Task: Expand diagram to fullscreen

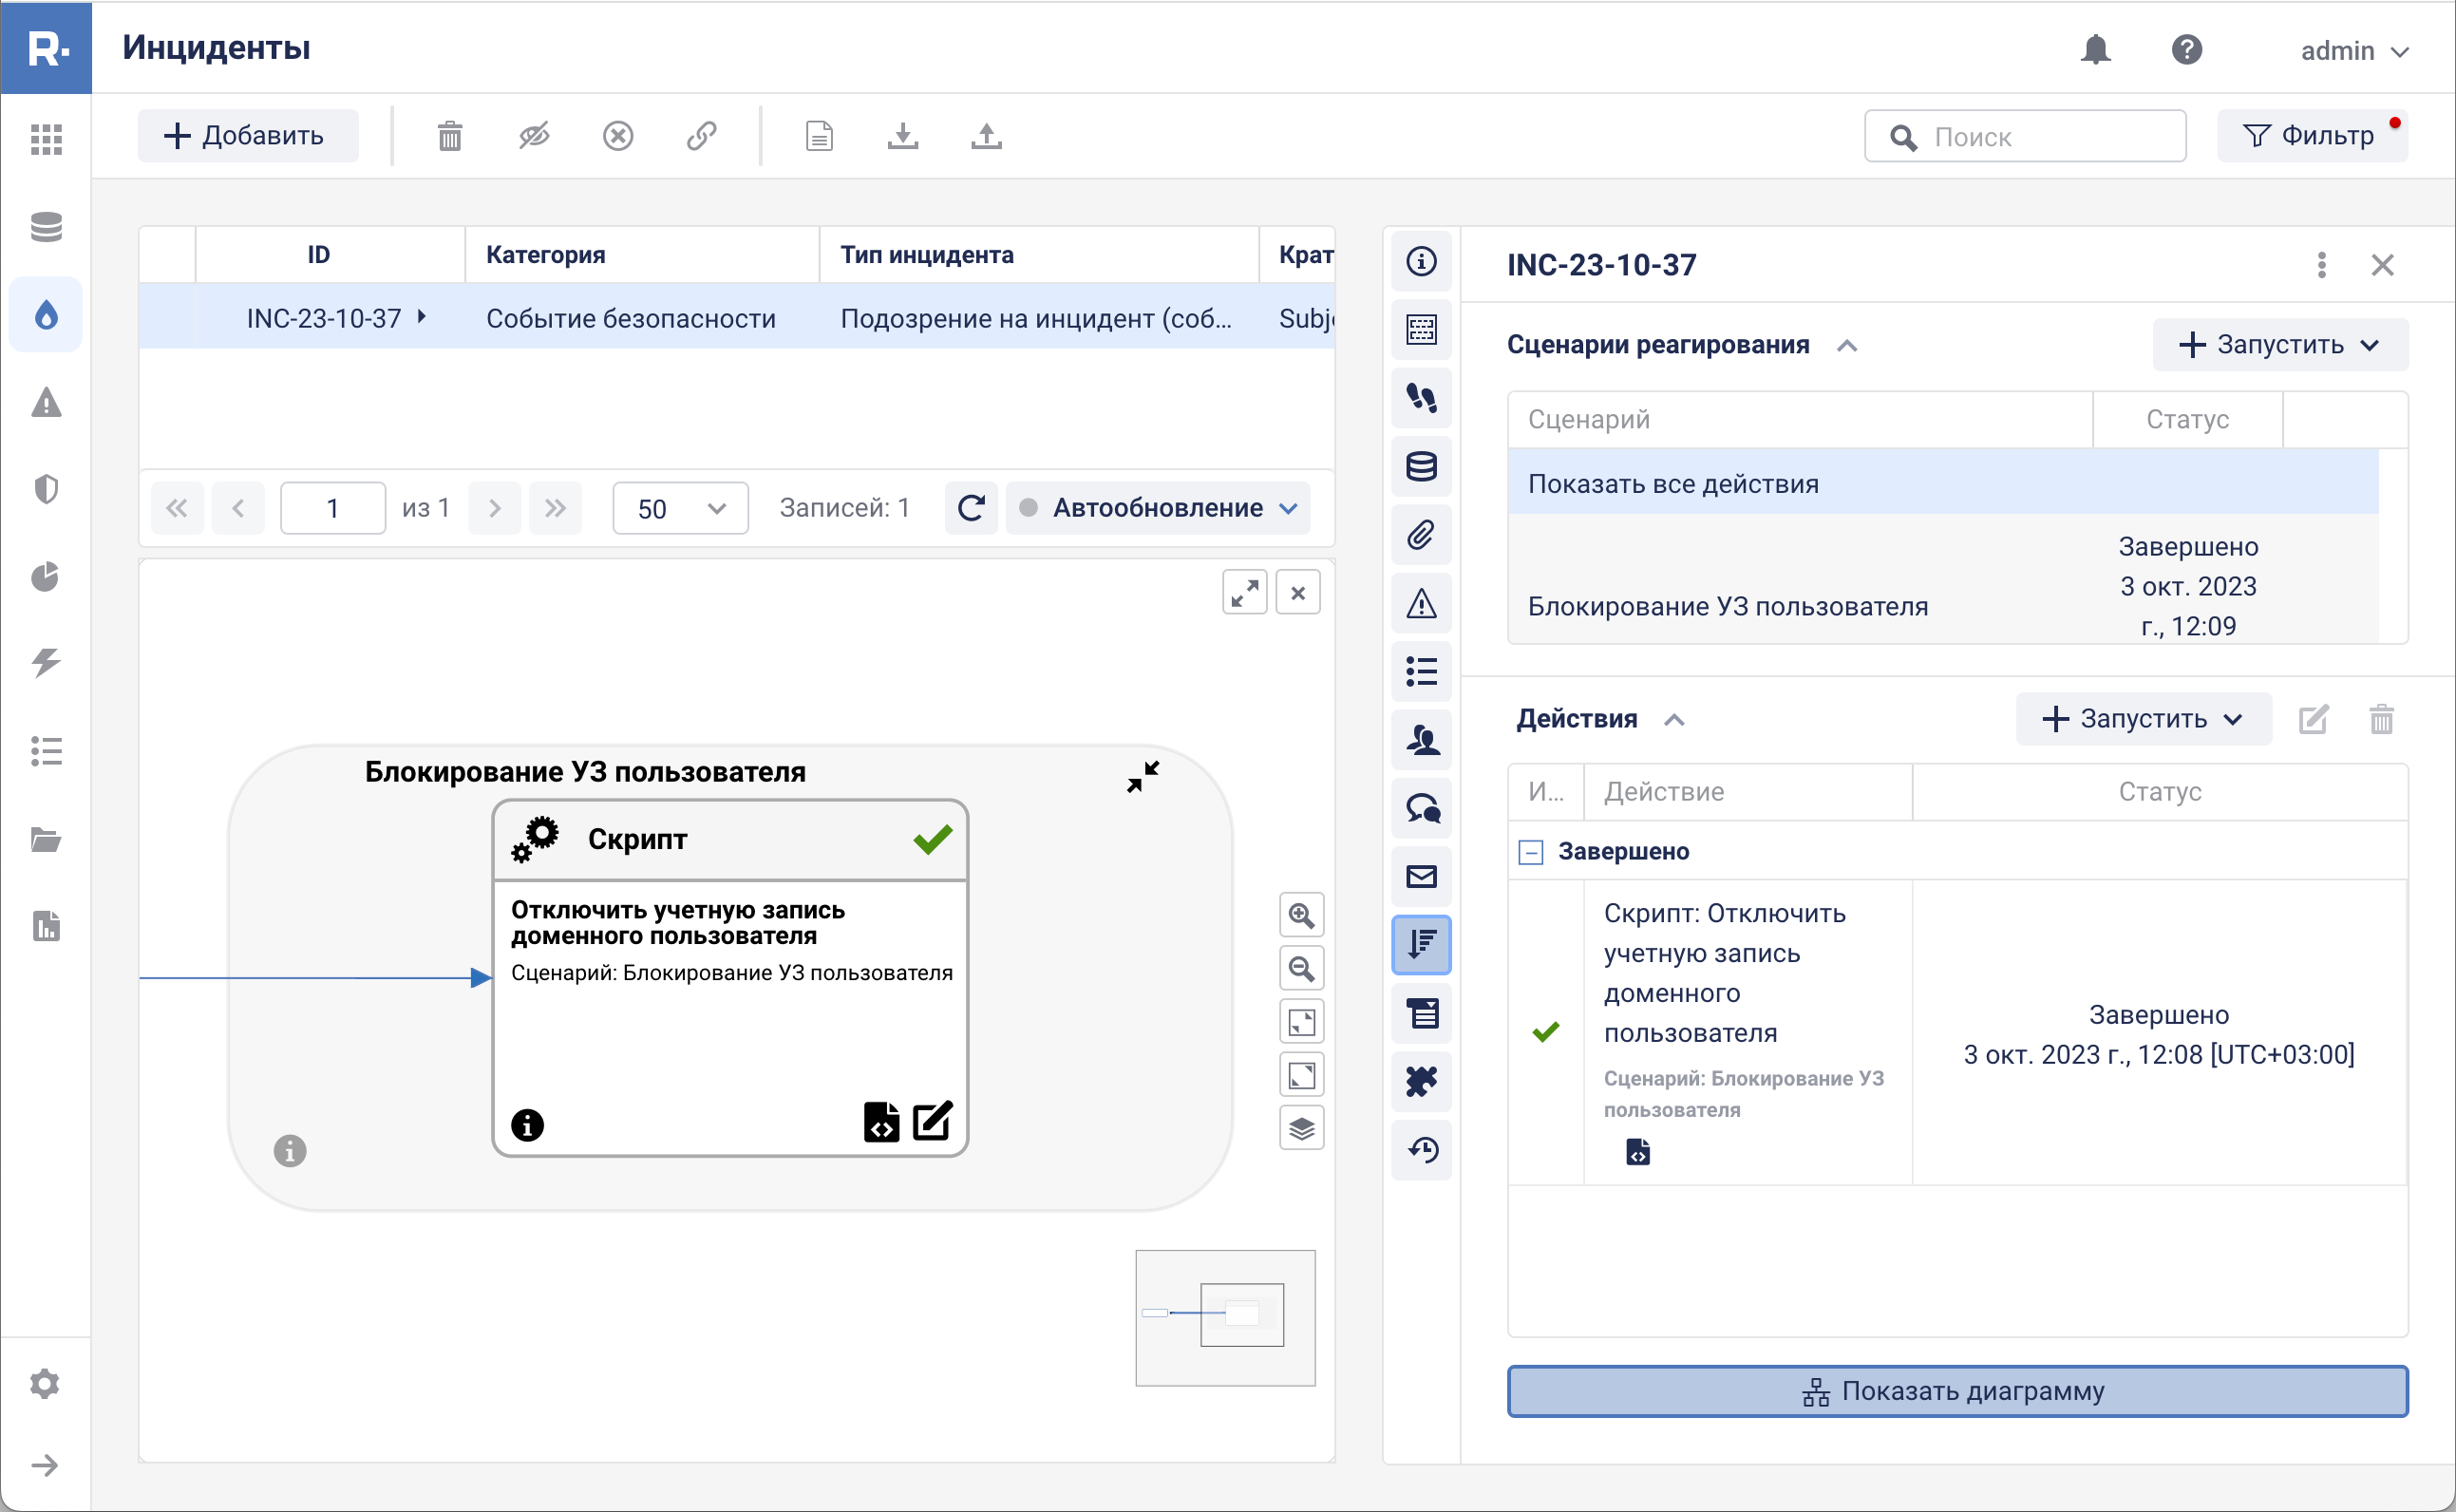Action: [1244, 593]
